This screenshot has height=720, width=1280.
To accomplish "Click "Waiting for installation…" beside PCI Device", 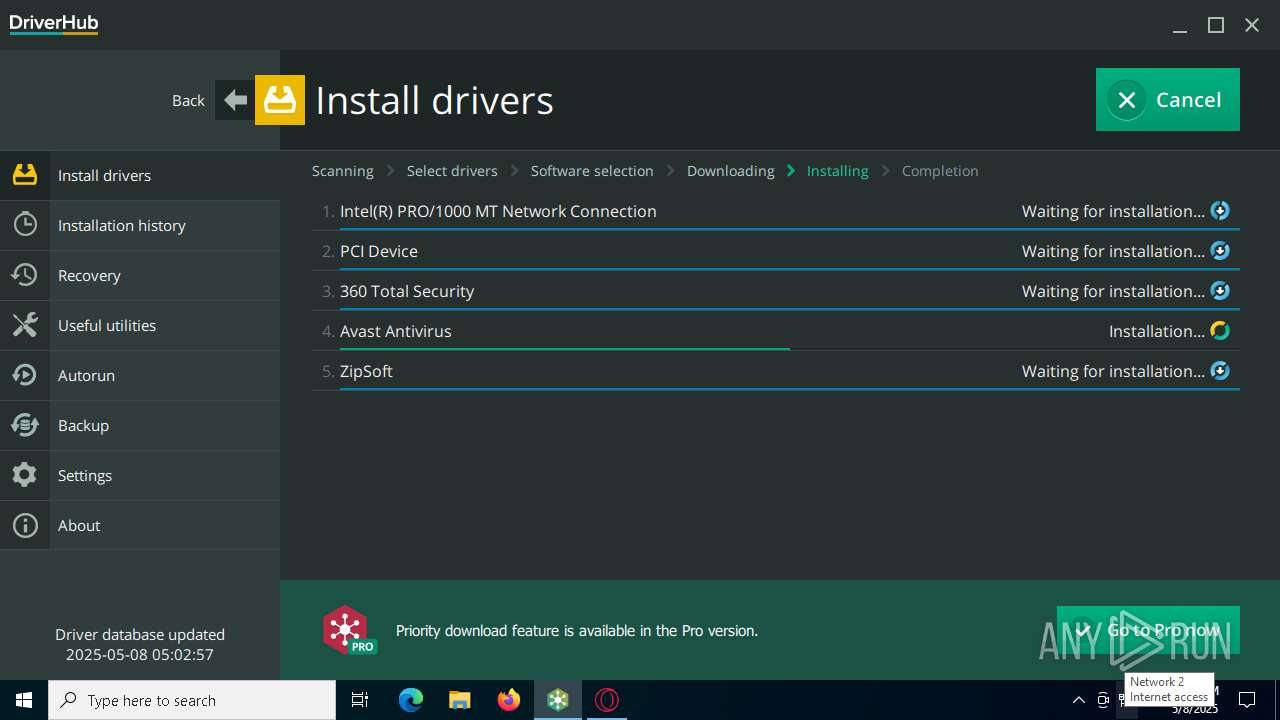I will [1113, 251].
